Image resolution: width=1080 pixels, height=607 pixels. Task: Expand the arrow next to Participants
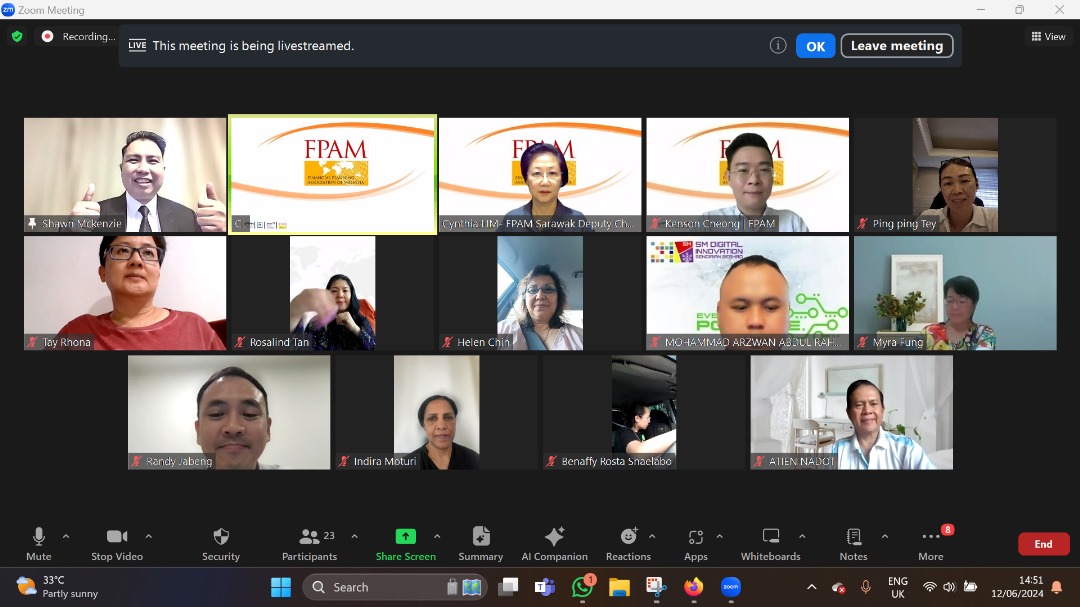coord(354,537)
